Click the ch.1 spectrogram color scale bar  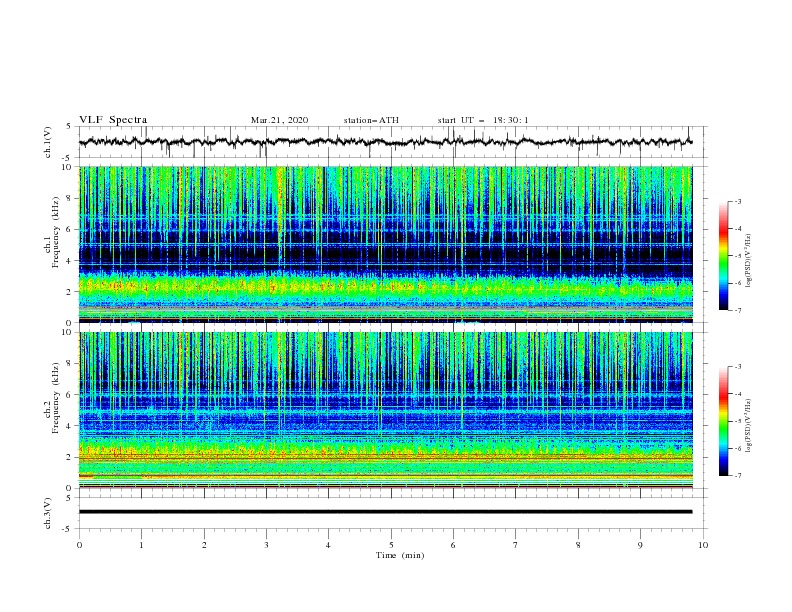click(723, 256)
